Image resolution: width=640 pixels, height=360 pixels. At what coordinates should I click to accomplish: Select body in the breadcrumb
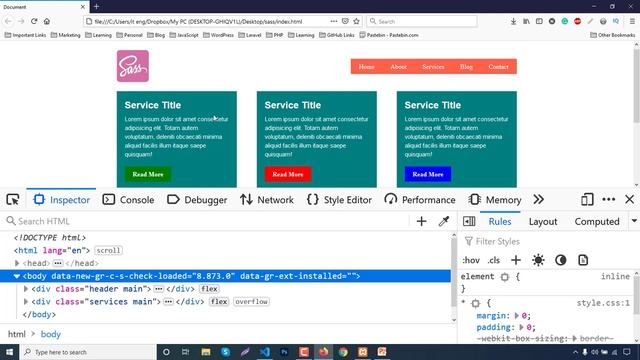(x=51, y=334)
